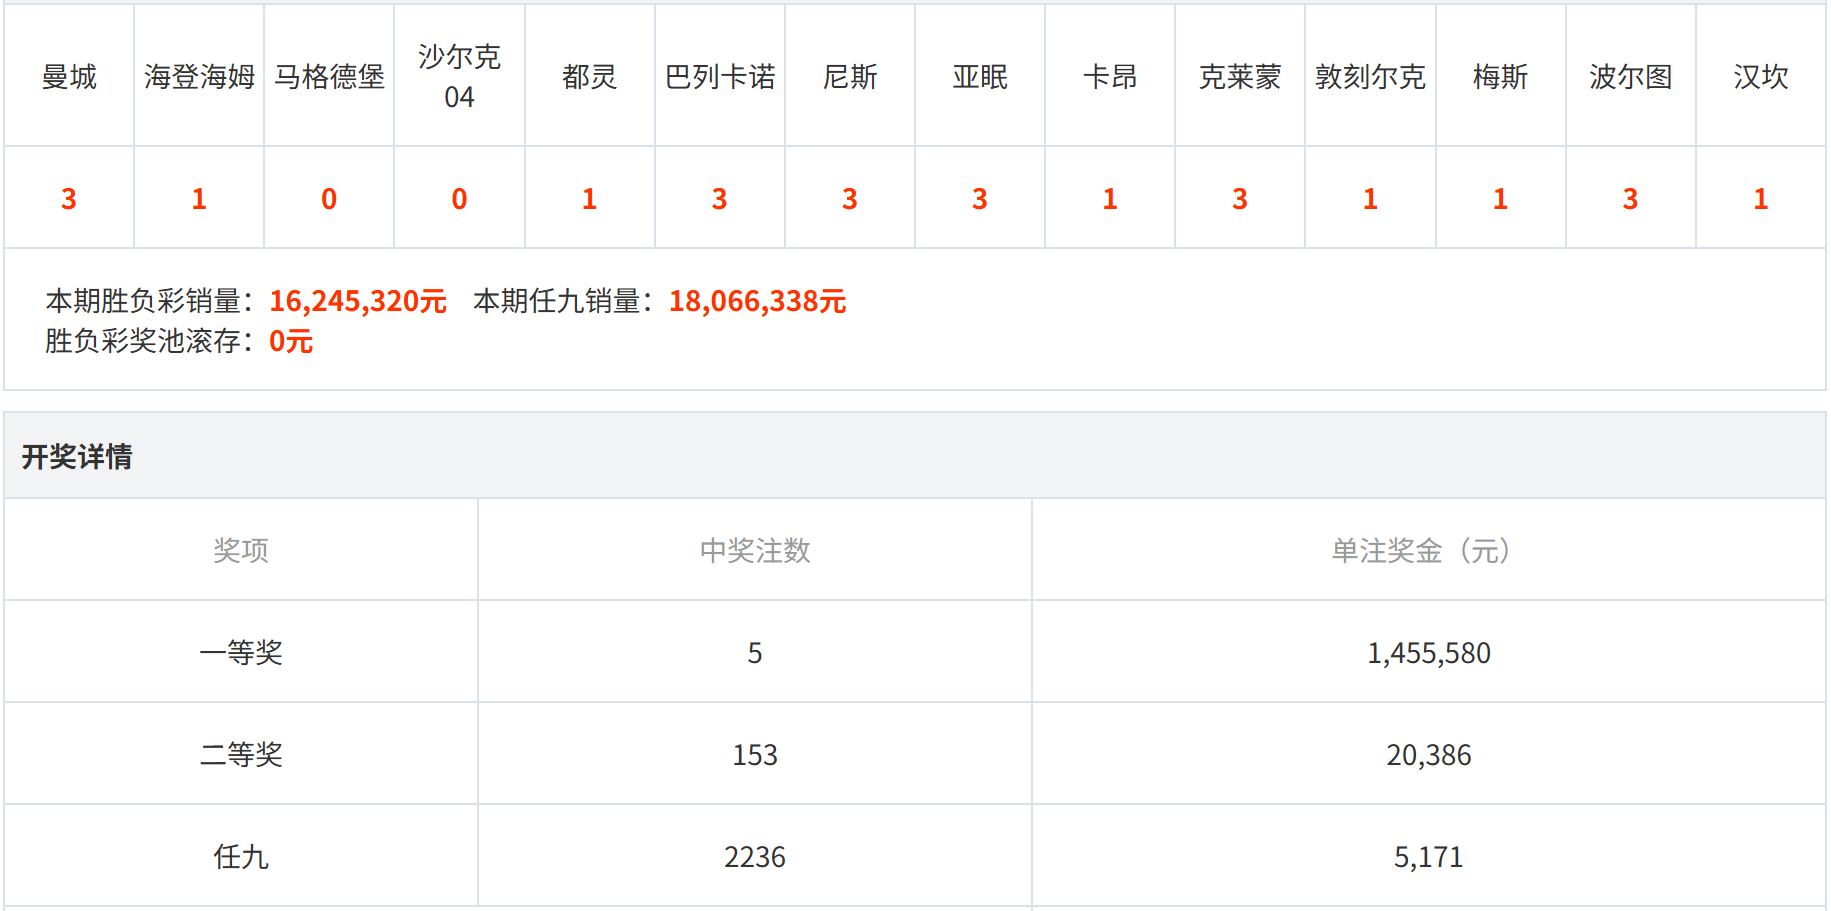1831x911 pixels.
Task: Click the team name 马格德堡
Action: pyautogui.click(x=329, y=77)
